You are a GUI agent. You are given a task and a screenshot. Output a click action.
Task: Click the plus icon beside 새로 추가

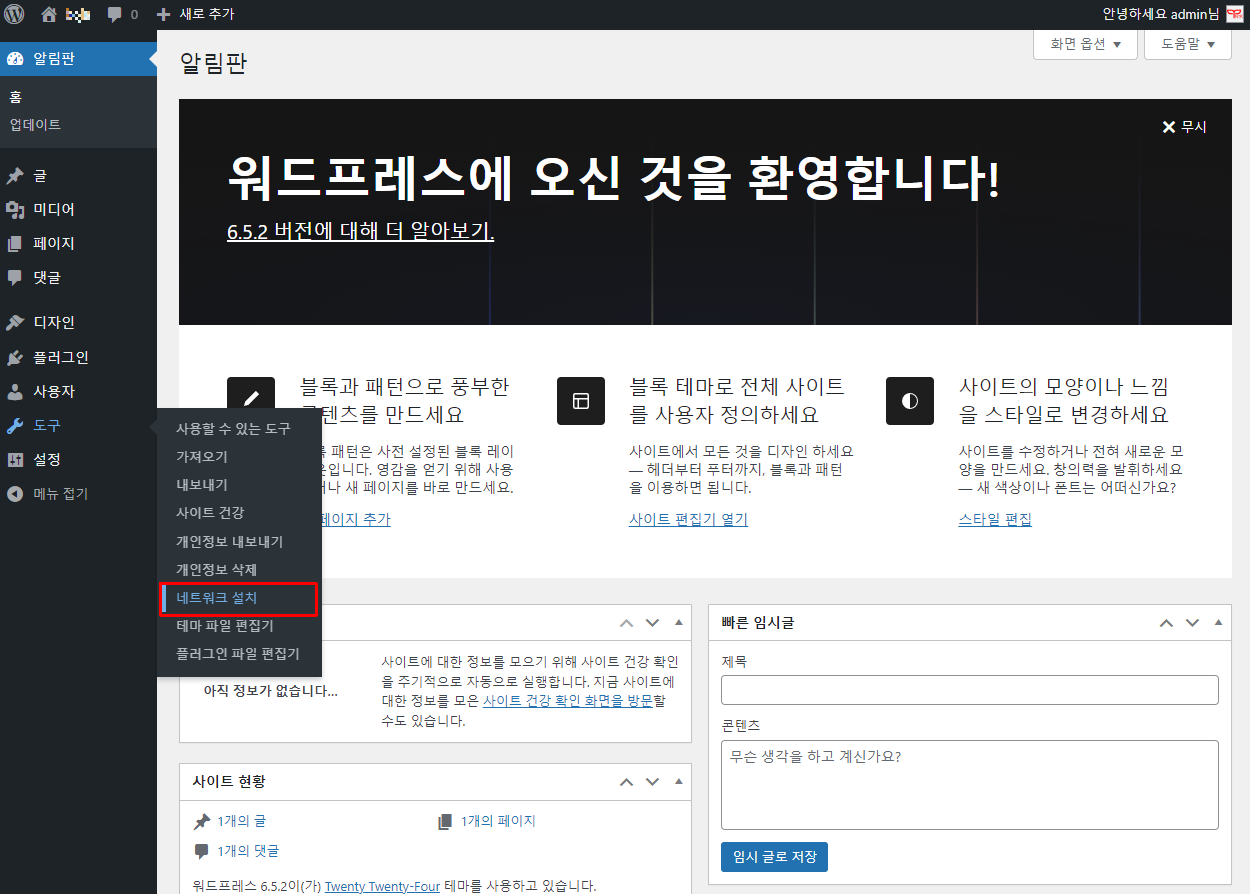pyautogui.click(x=164, y=15)
